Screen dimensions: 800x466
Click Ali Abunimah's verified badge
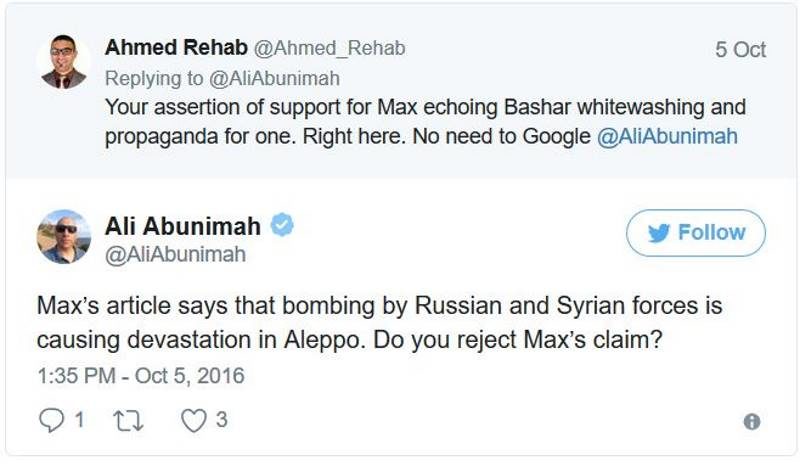282,225
